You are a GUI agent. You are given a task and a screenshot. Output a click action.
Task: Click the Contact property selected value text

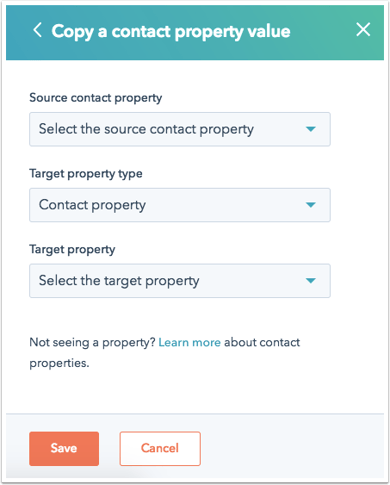point(92,205)
